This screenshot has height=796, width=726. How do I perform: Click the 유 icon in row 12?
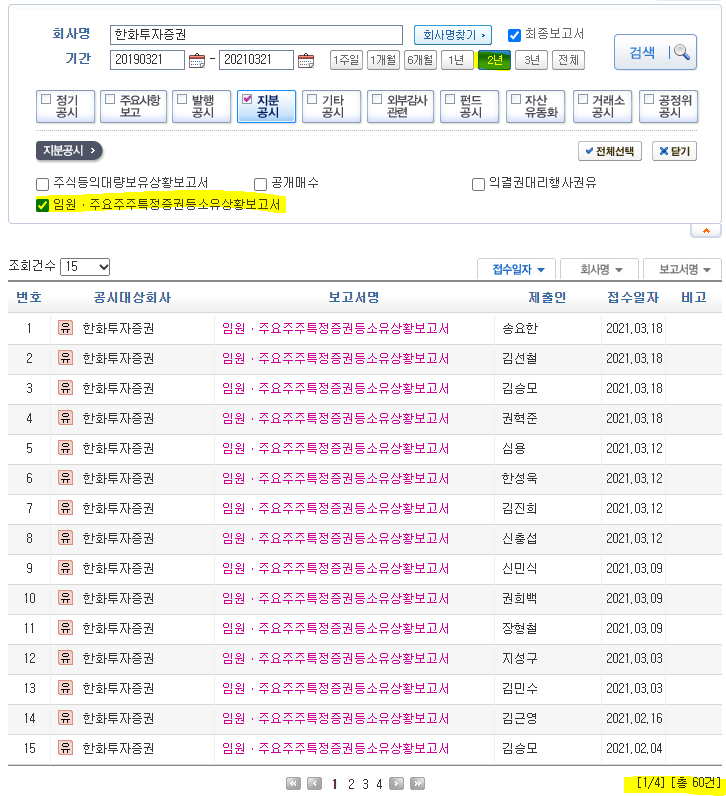[65, 658]
